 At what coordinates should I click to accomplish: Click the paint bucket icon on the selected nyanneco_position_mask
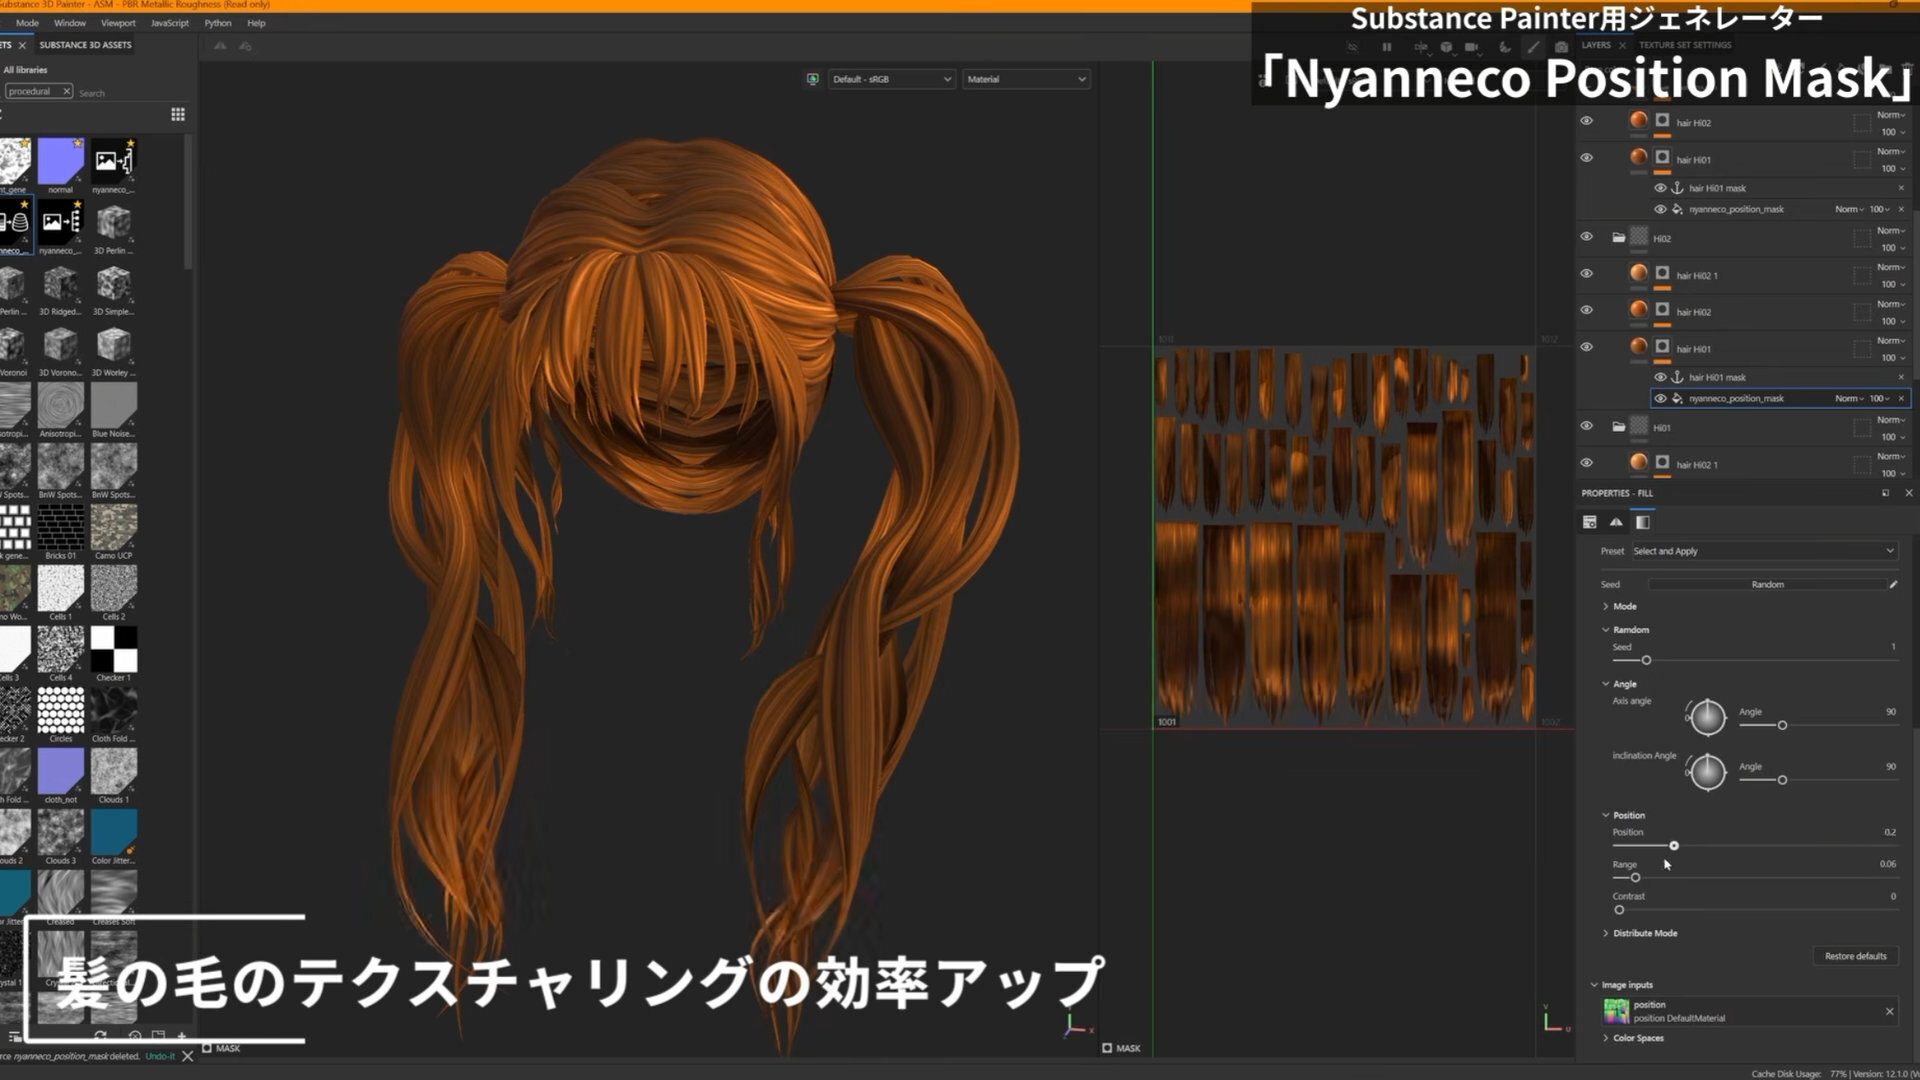pos(1678,398)
